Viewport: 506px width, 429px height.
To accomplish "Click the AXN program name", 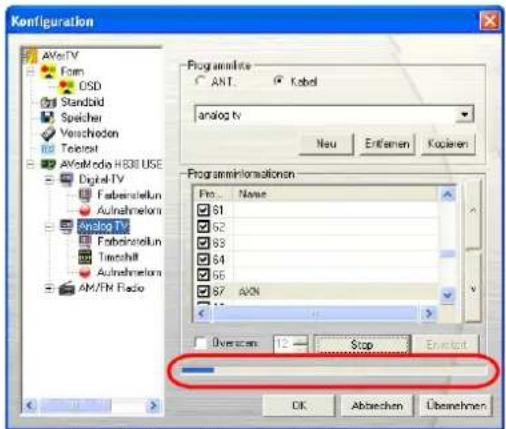I will pos(249,292).
